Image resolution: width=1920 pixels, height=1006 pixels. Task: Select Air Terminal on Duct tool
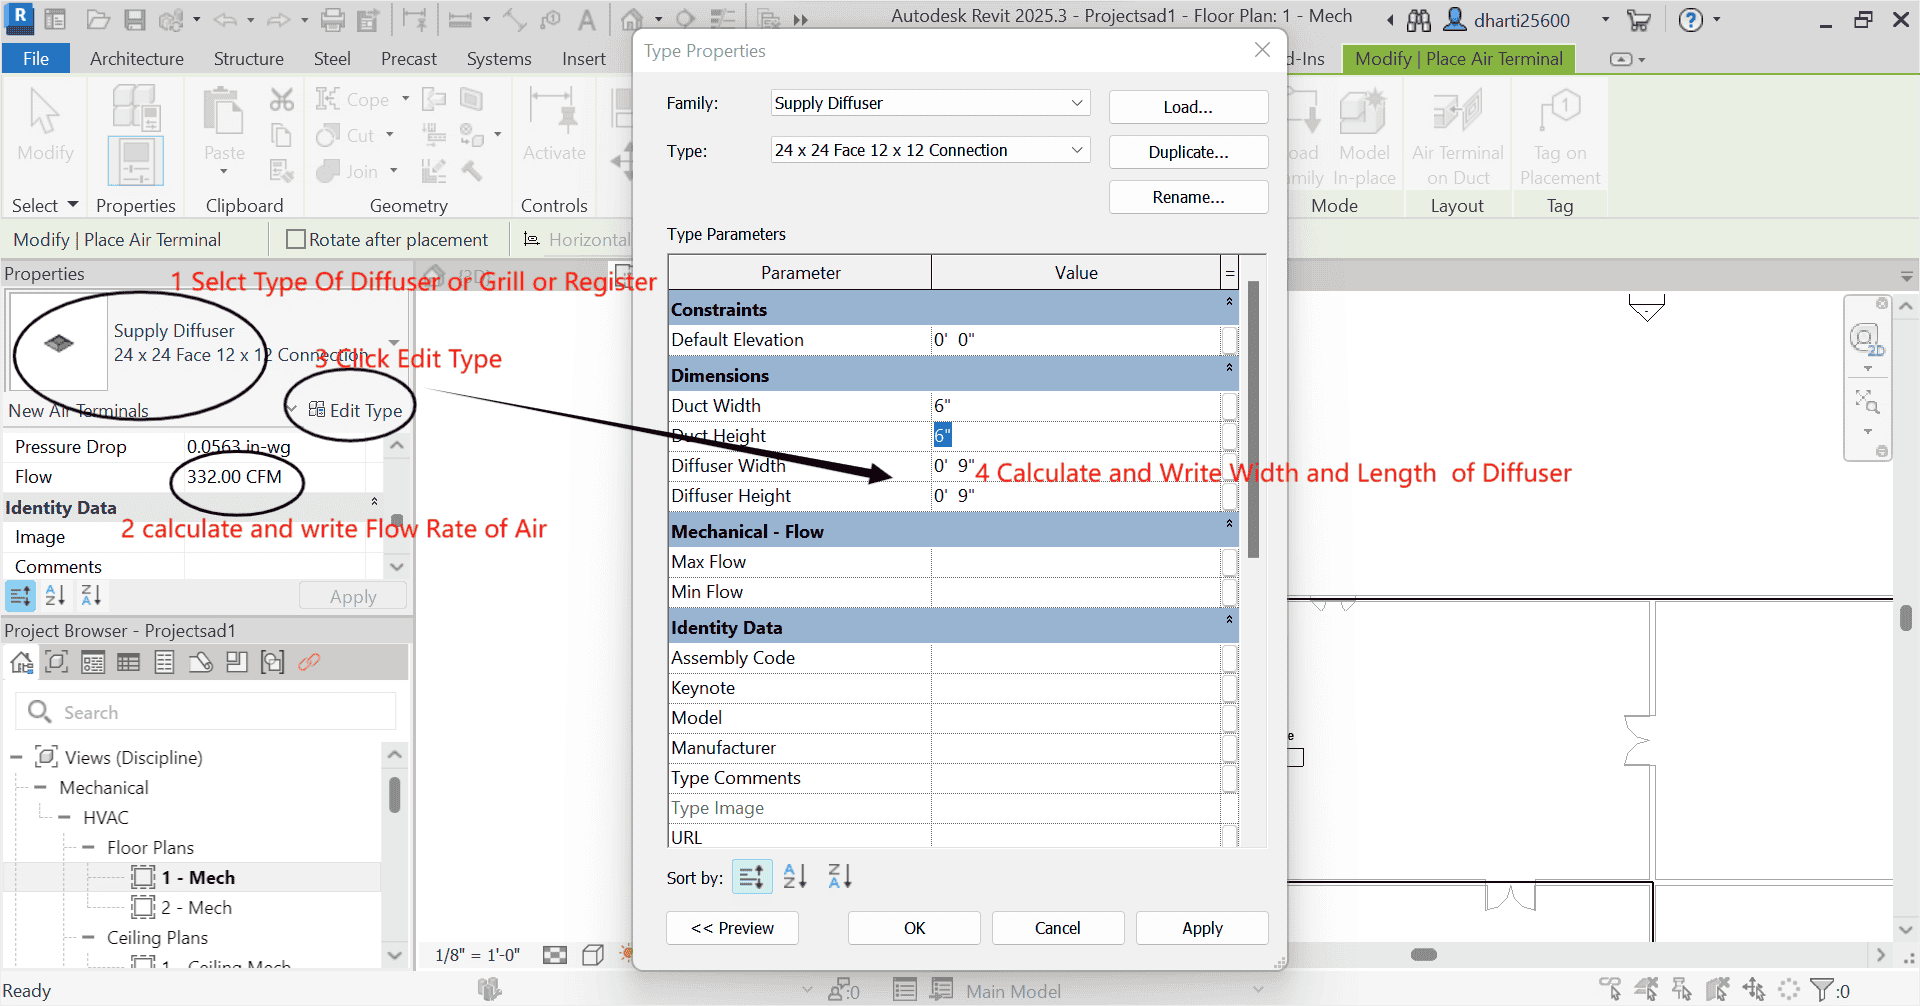pos(1457,135)
